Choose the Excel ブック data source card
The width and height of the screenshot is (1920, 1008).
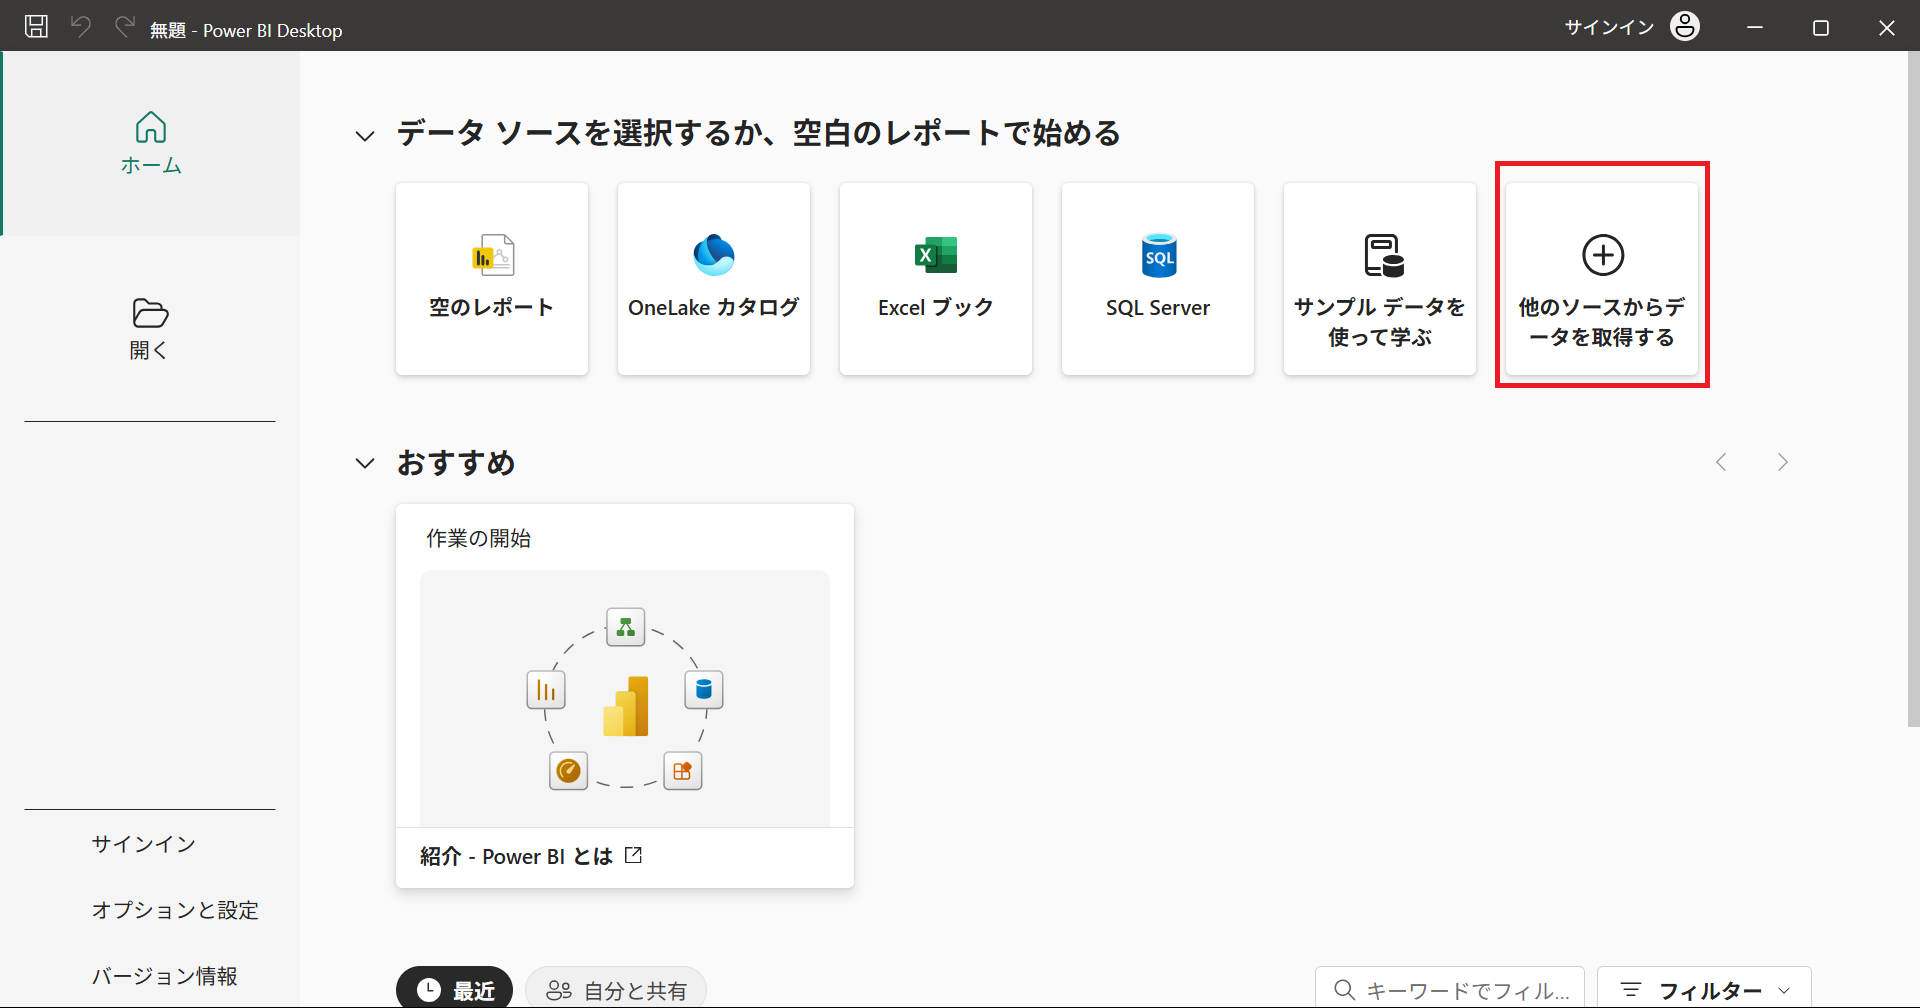coord(936,279)
